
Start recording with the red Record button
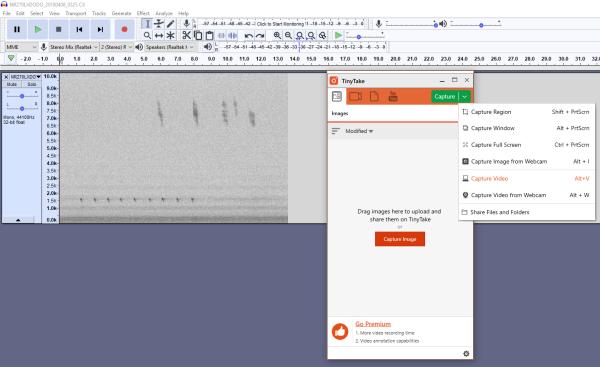point(124,29)
